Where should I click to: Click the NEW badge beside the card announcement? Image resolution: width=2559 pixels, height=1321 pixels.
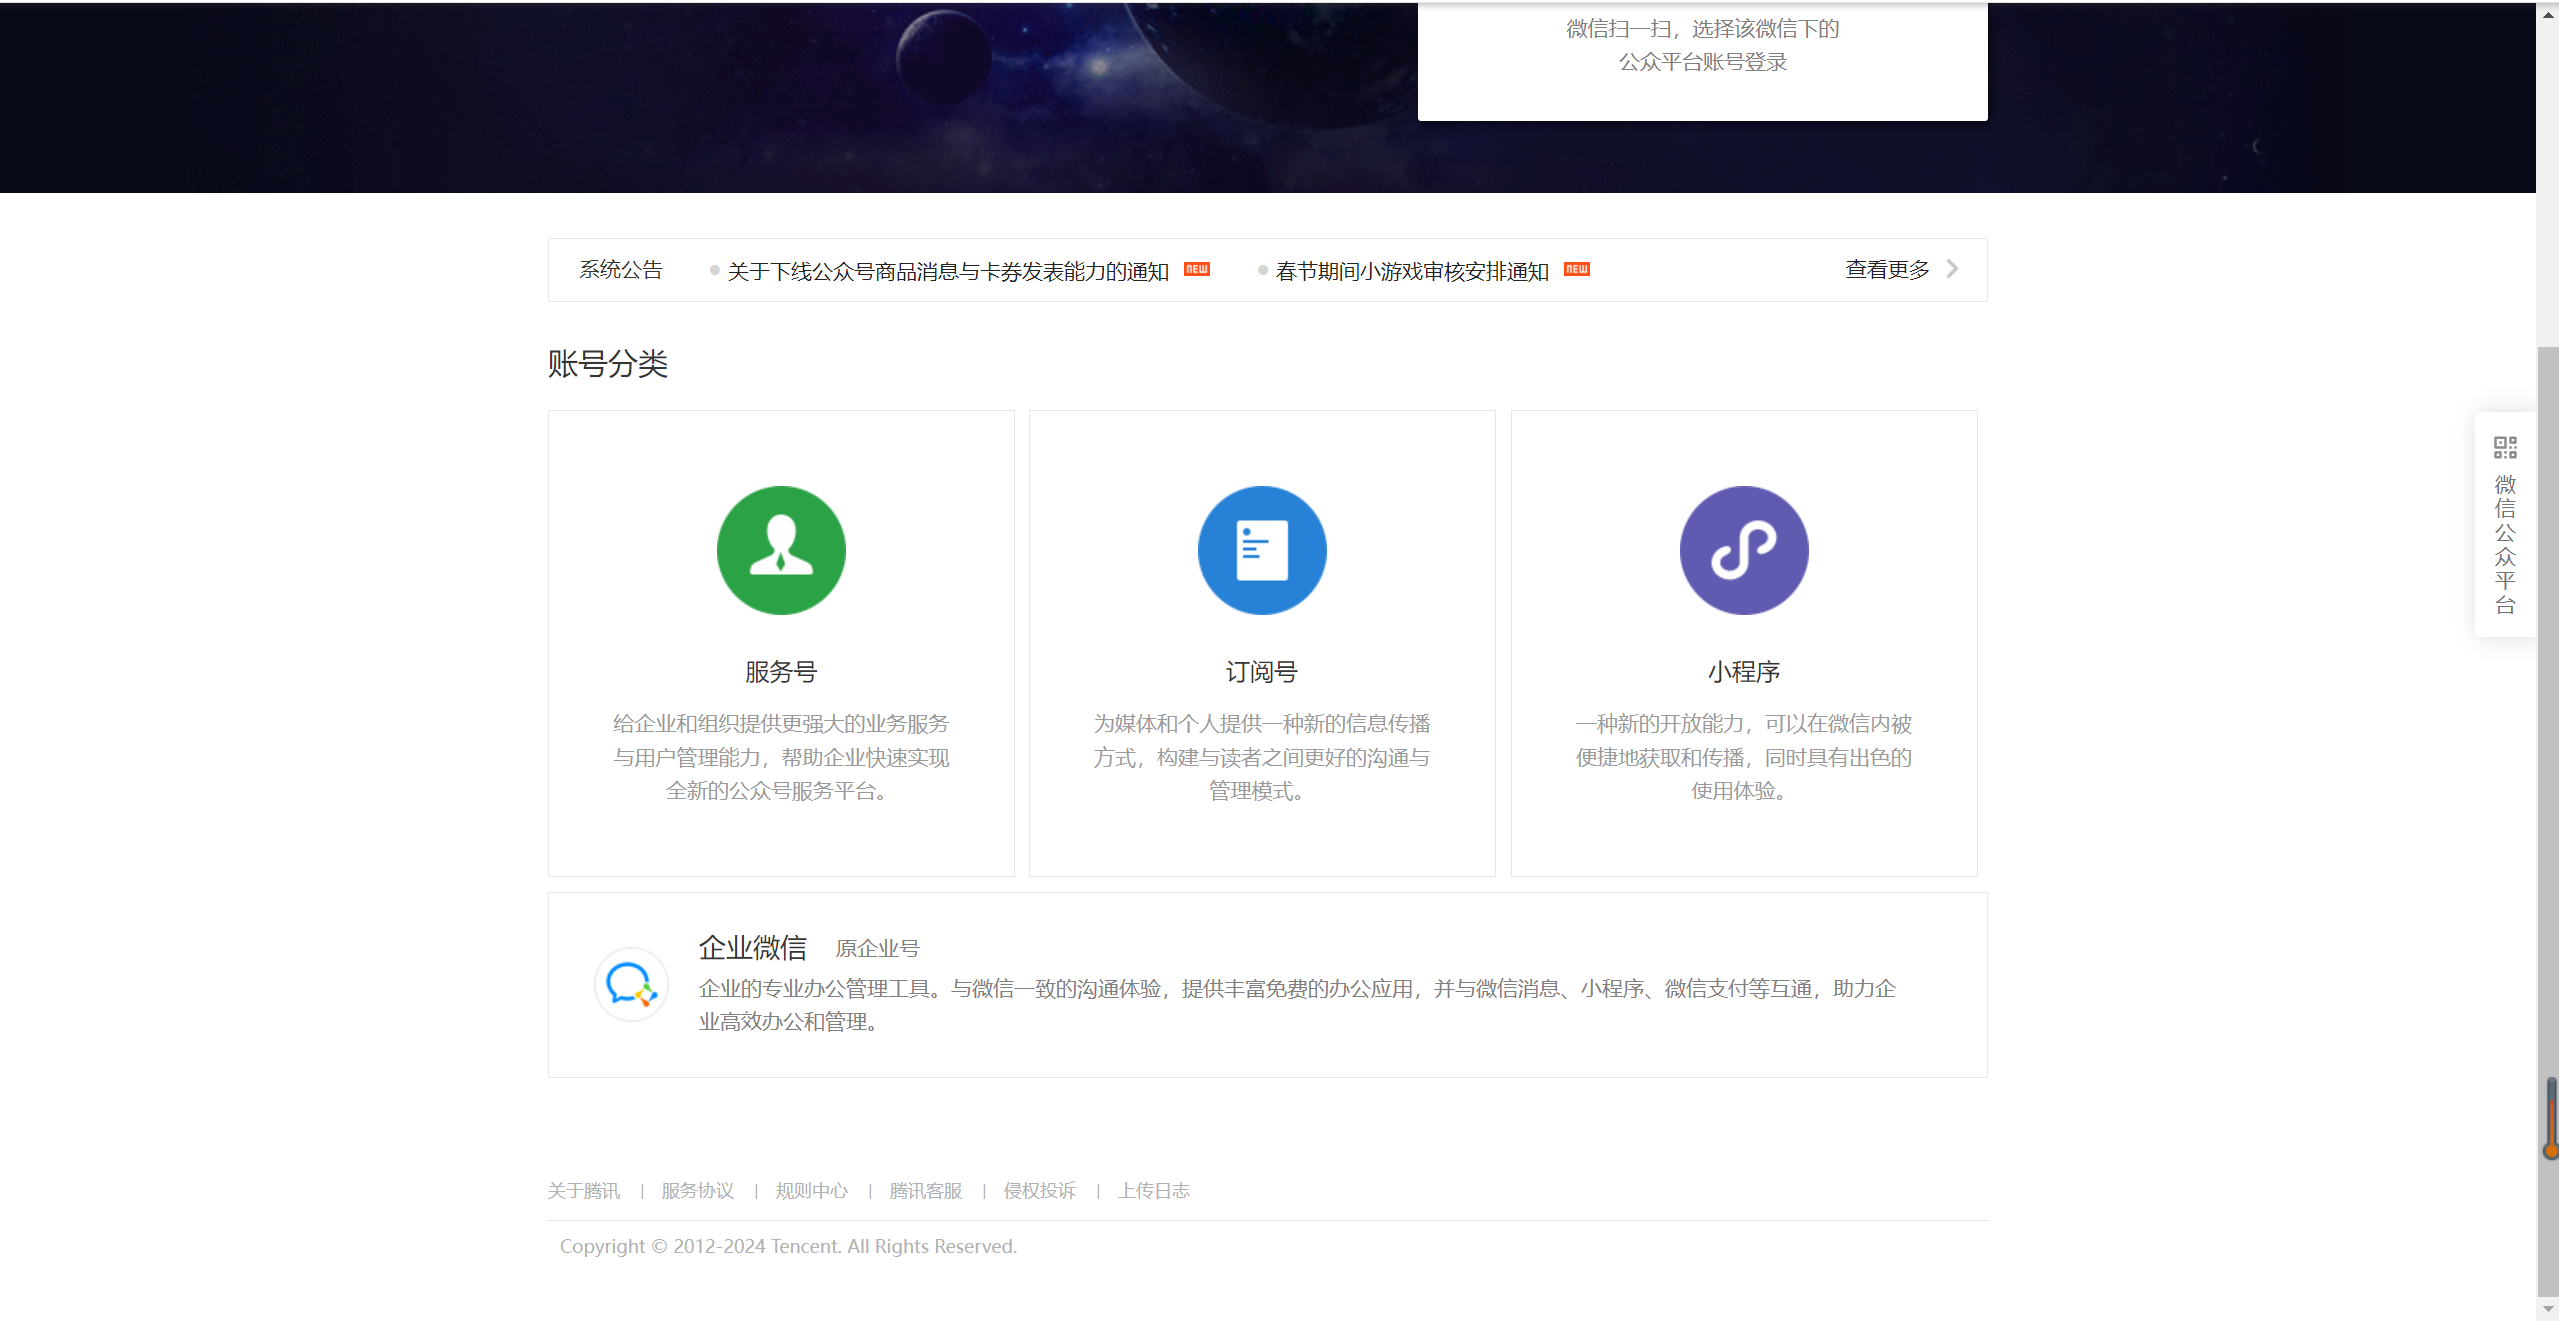(x=1197, y=268)
